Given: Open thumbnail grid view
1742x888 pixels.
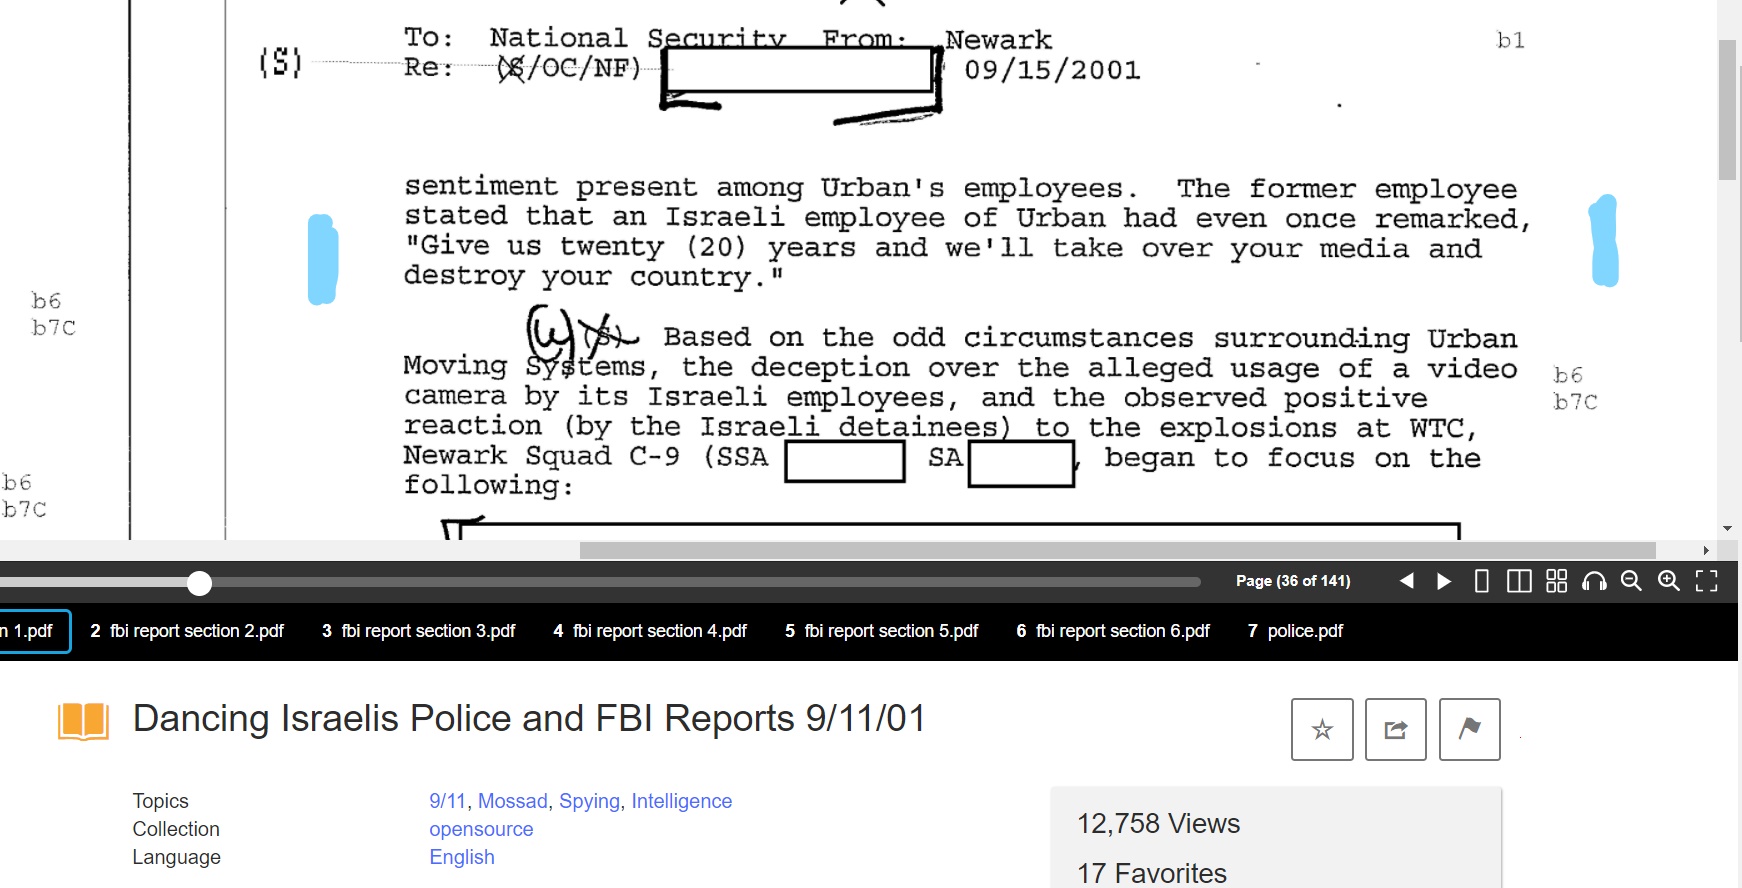Looking at the screenshot, I should coord(1557,581).
